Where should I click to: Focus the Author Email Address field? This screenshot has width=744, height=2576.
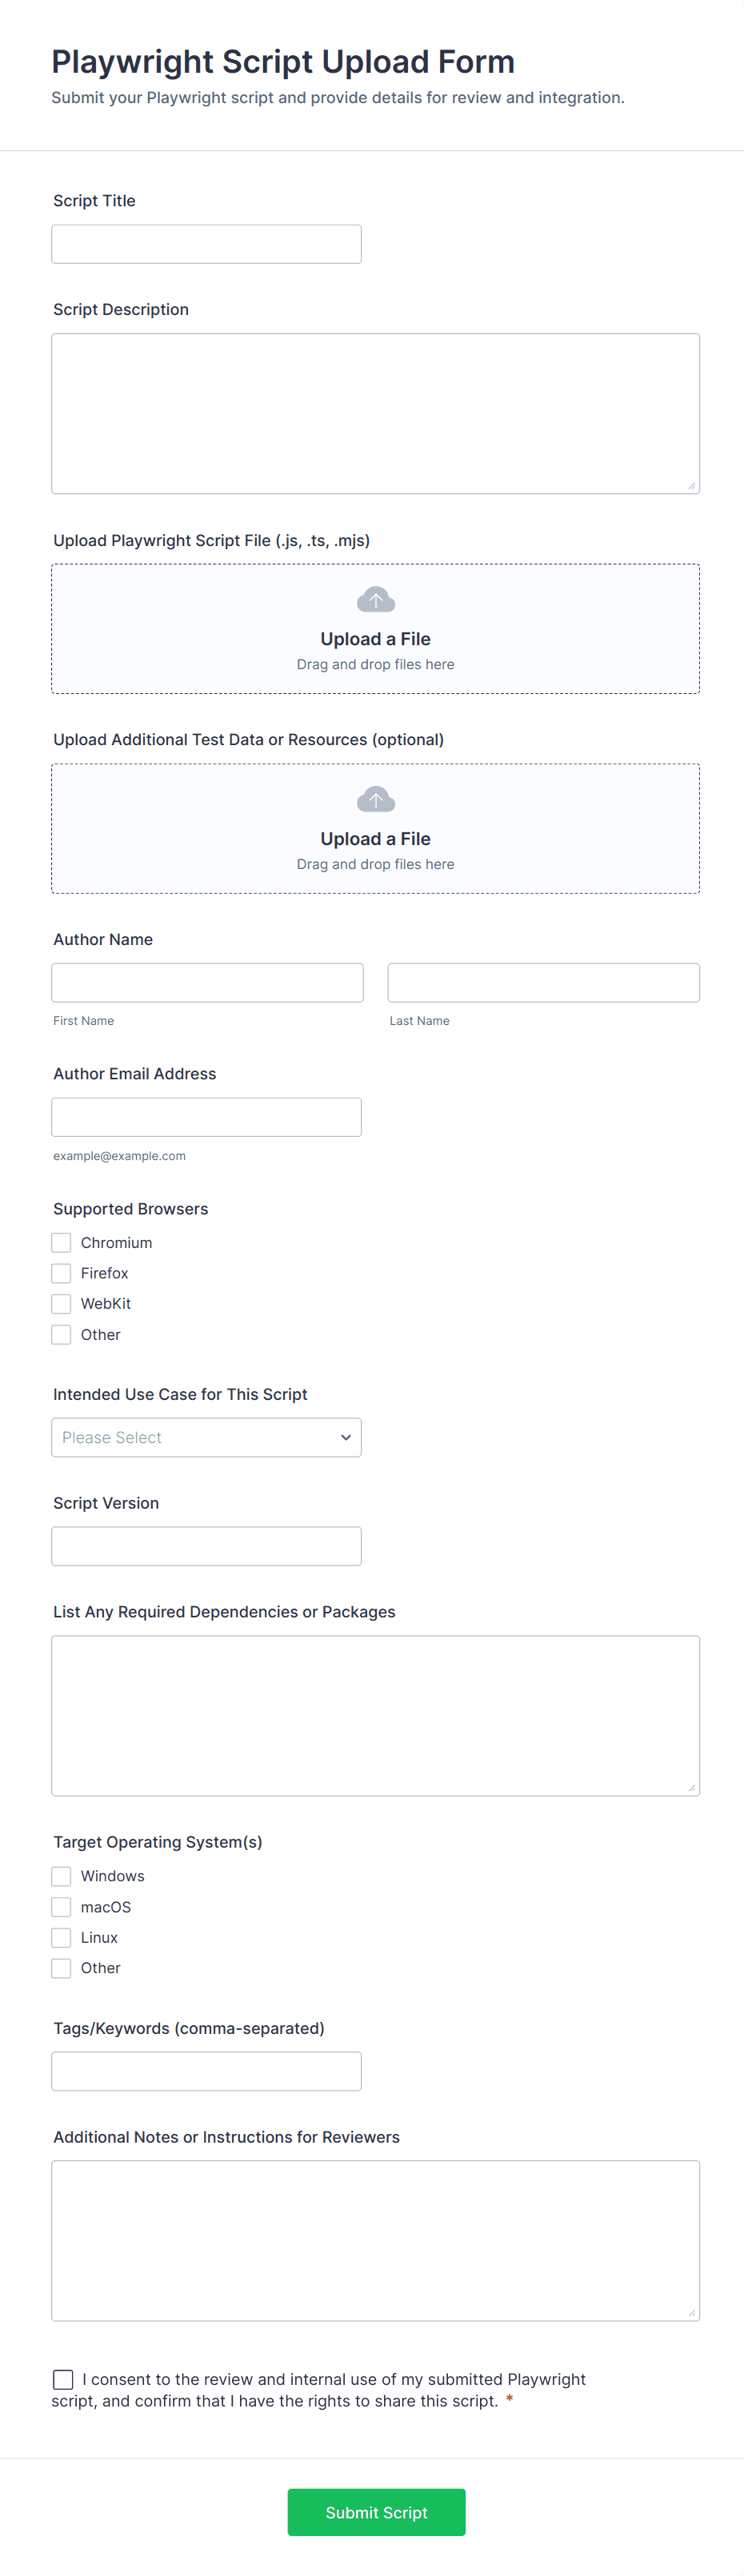coord(206,1117)
